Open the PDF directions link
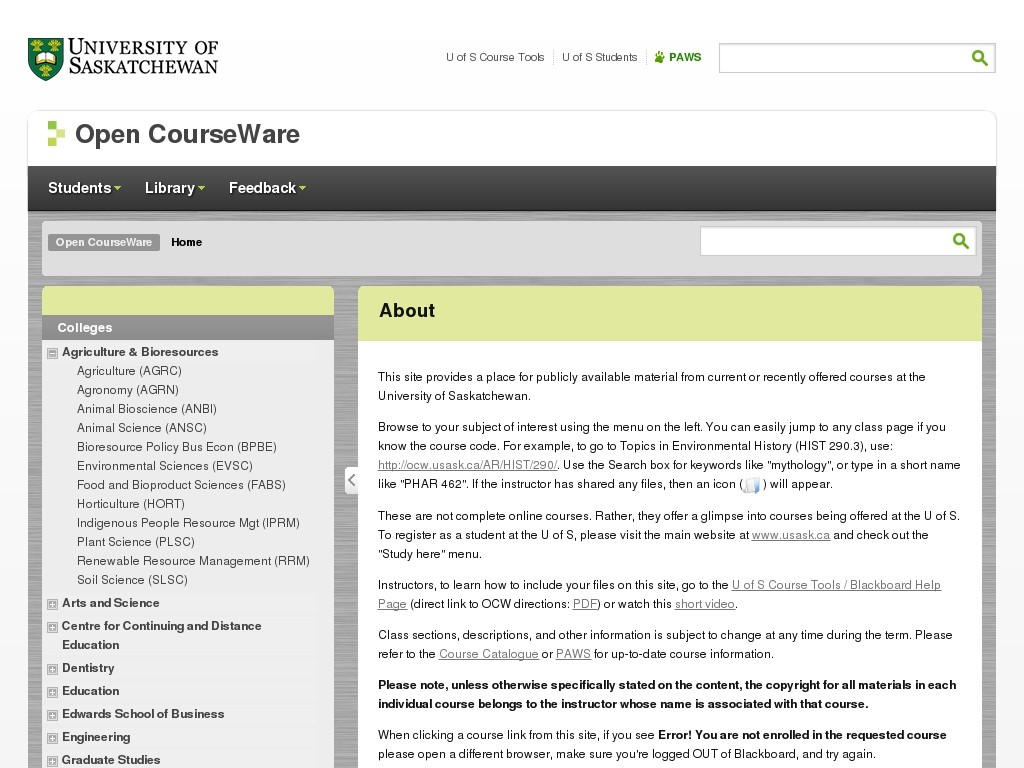 (x=585, y=604)
